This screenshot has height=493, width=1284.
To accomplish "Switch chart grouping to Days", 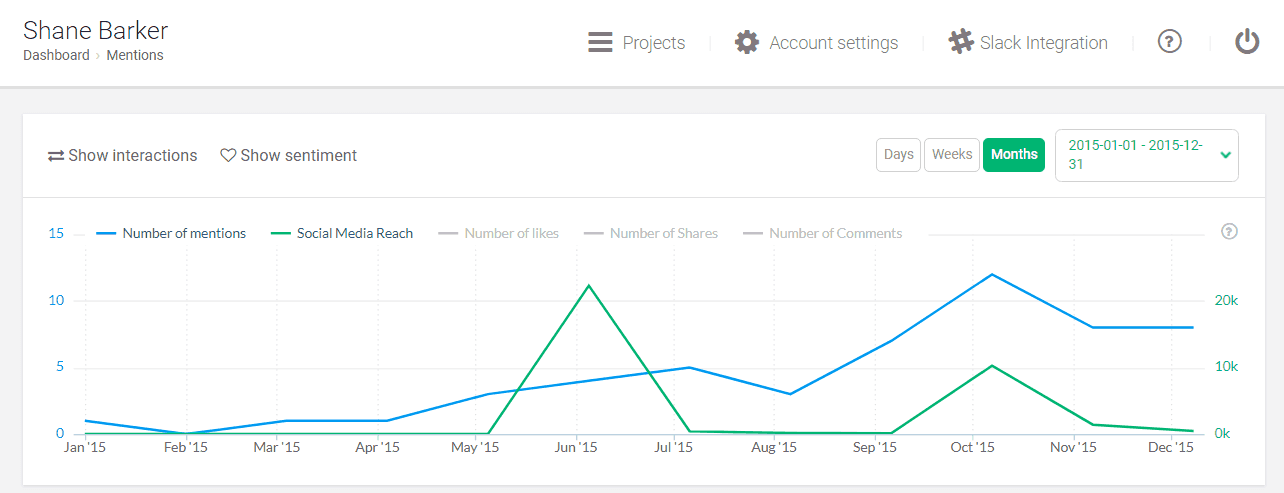I will point(899,155).
